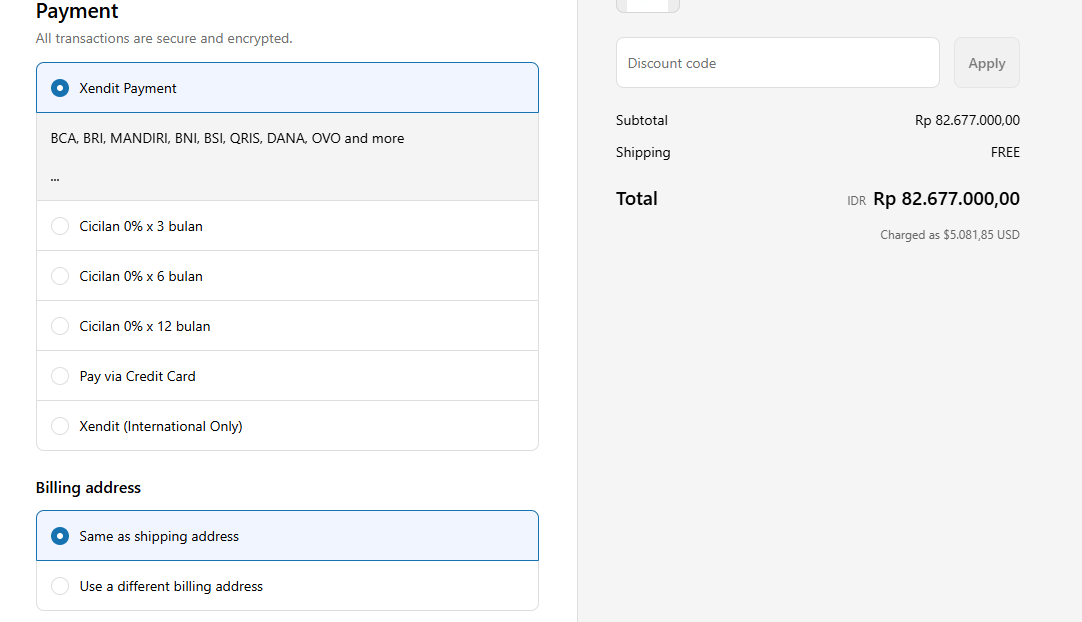Viewport: 1082px width, 622px height.
Task: Pick Cicilan 0% x 12 bulan installment
Action: pos(60,326)
